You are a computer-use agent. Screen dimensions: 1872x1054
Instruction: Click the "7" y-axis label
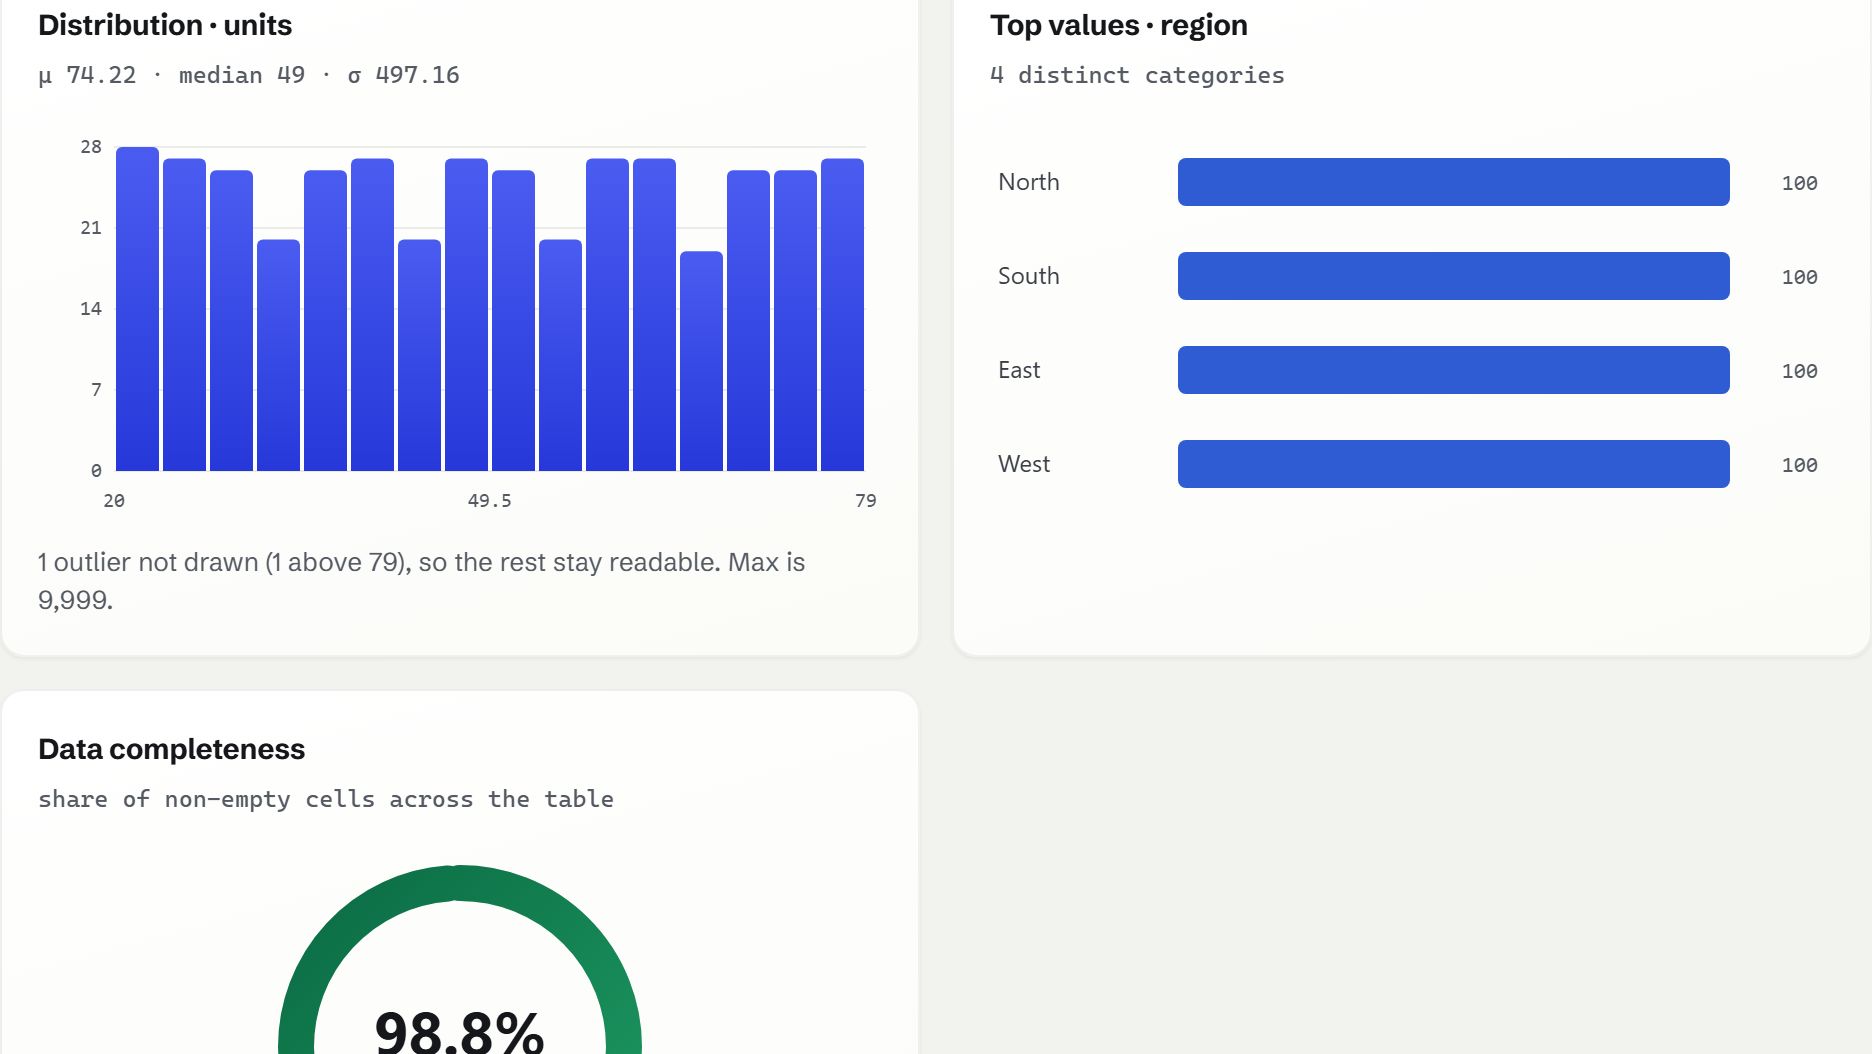click(x=96, y=390)
